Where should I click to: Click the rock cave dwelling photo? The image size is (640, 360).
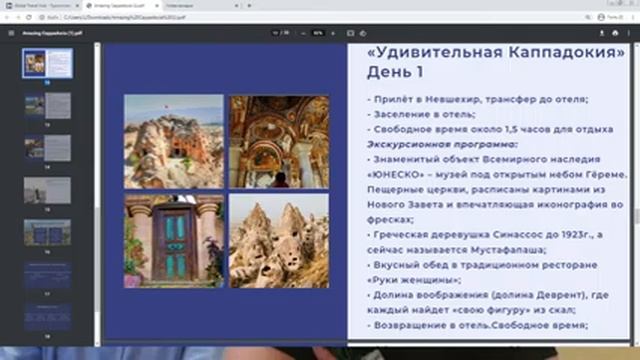(174, 141)
